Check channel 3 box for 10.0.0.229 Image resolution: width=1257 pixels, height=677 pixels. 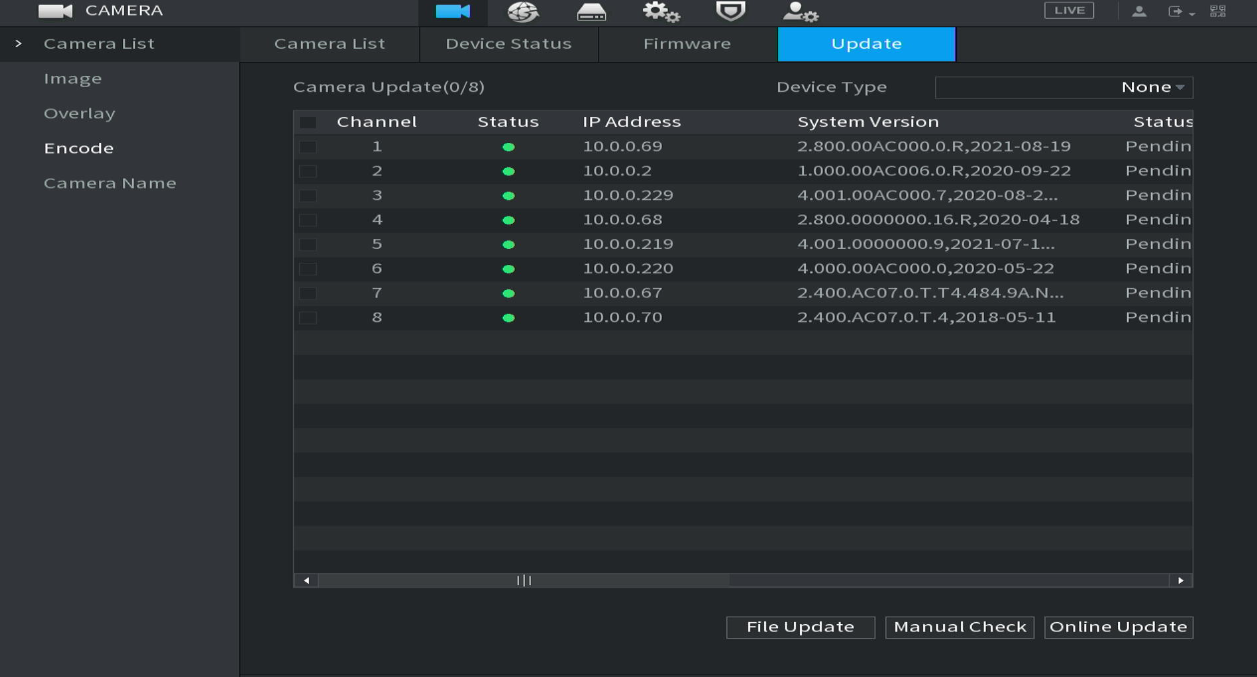[x=308, y=195]
